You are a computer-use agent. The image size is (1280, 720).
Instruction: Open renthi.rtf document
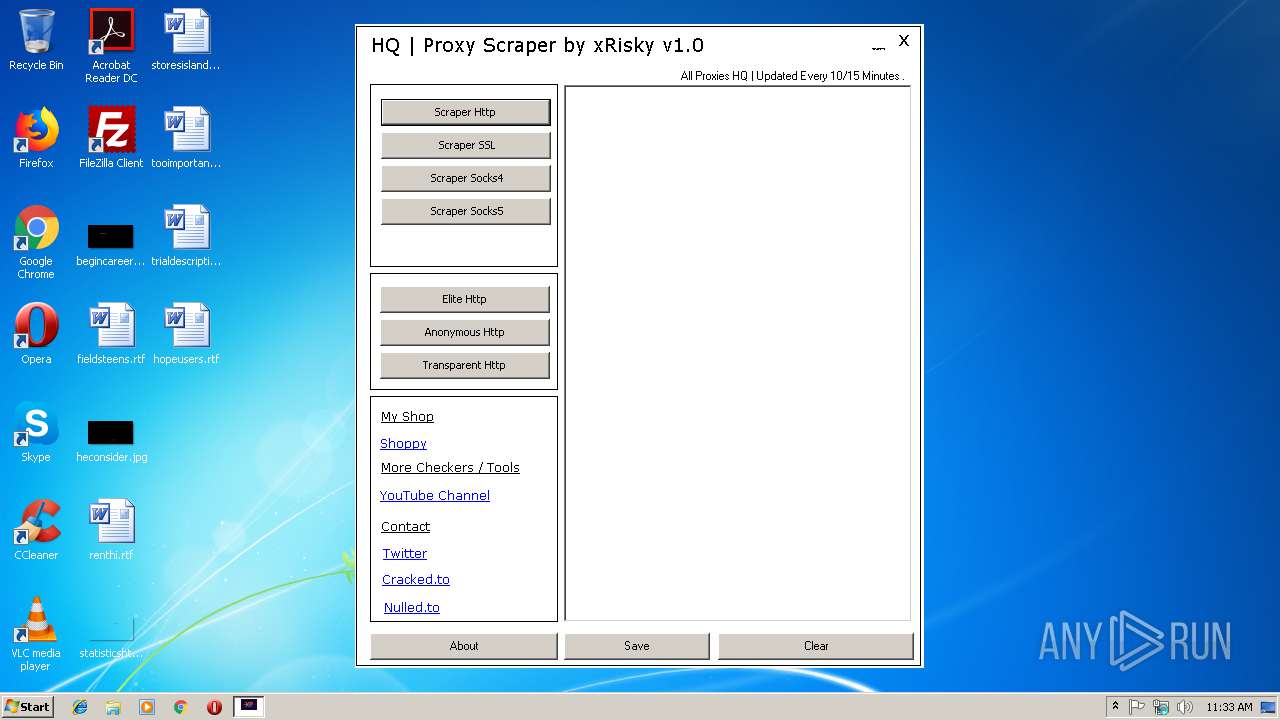[x=111, y=530]
